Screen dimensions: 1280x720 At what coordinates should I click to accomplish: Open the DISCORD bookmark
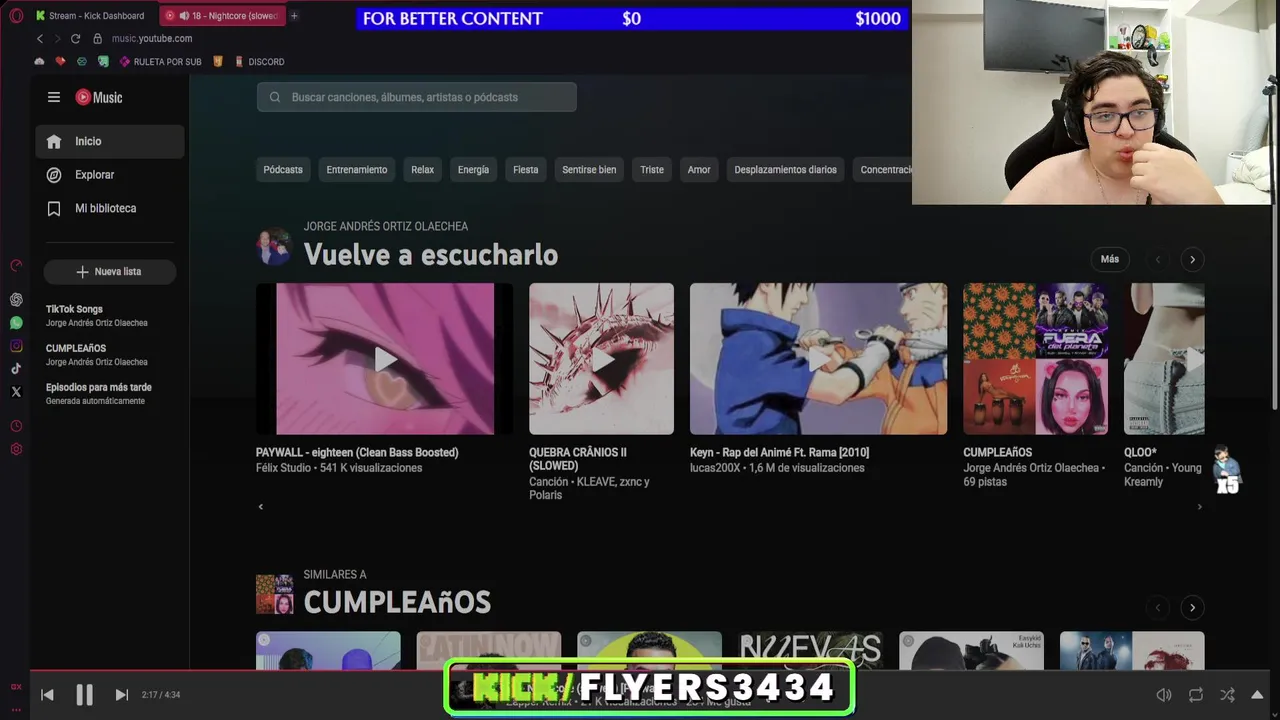click(259, 62)
